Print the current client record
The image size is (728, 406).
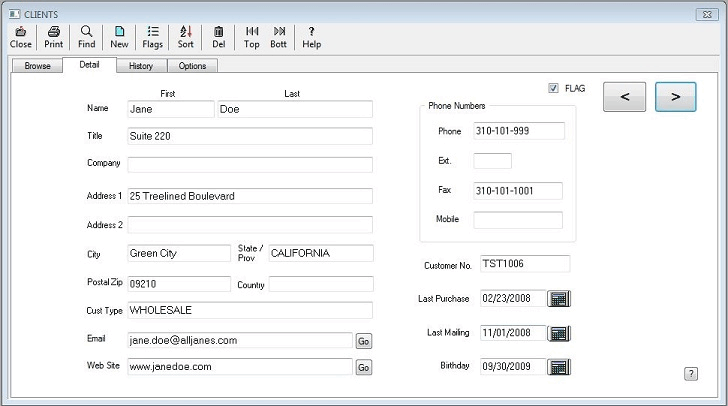53,37
